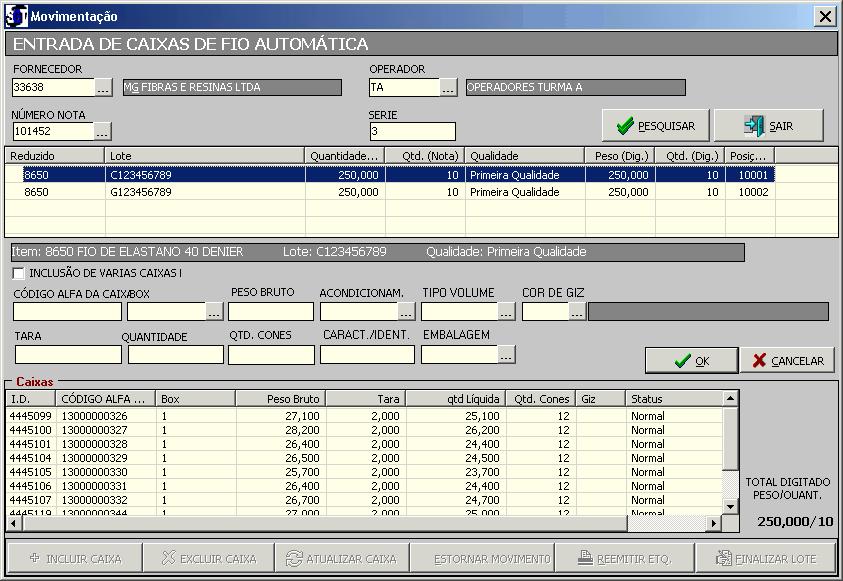Screen dimensions: 843x581
Task: Click the Peso Bruto column header in Caixas
Action: tap(280, 399)
